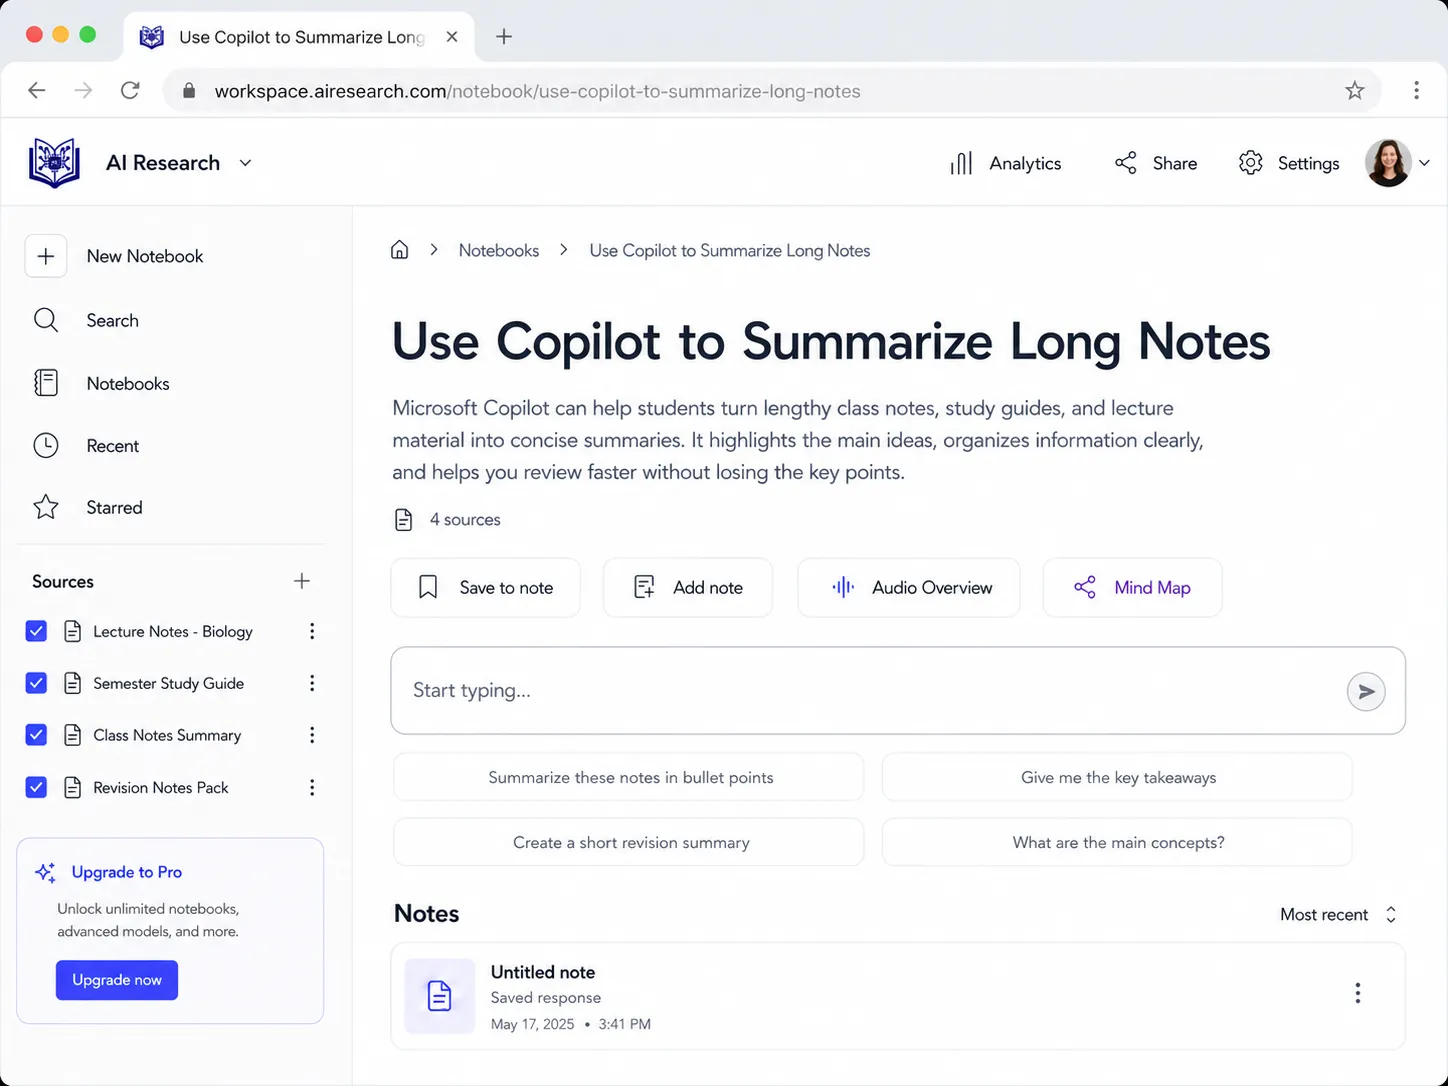Click the Add note button
Screen dimensions: 1448x1086
click(688, 588)
